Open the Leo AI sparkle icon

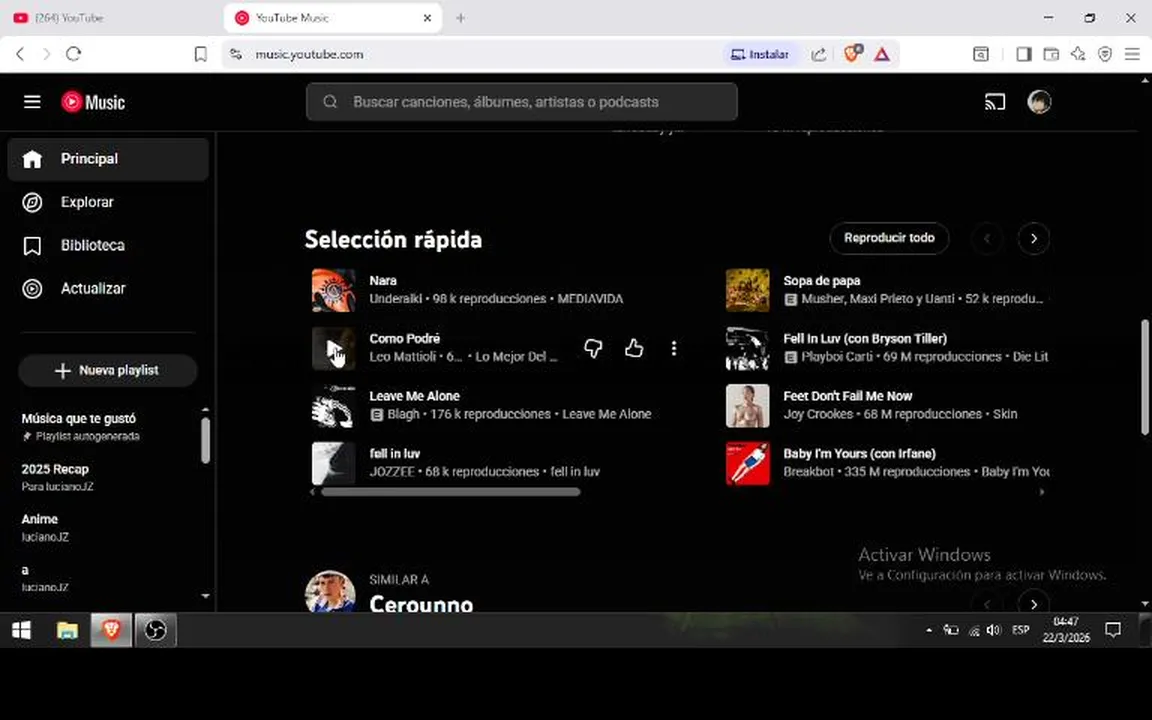pyautogui.click(x=1078, y=54)
